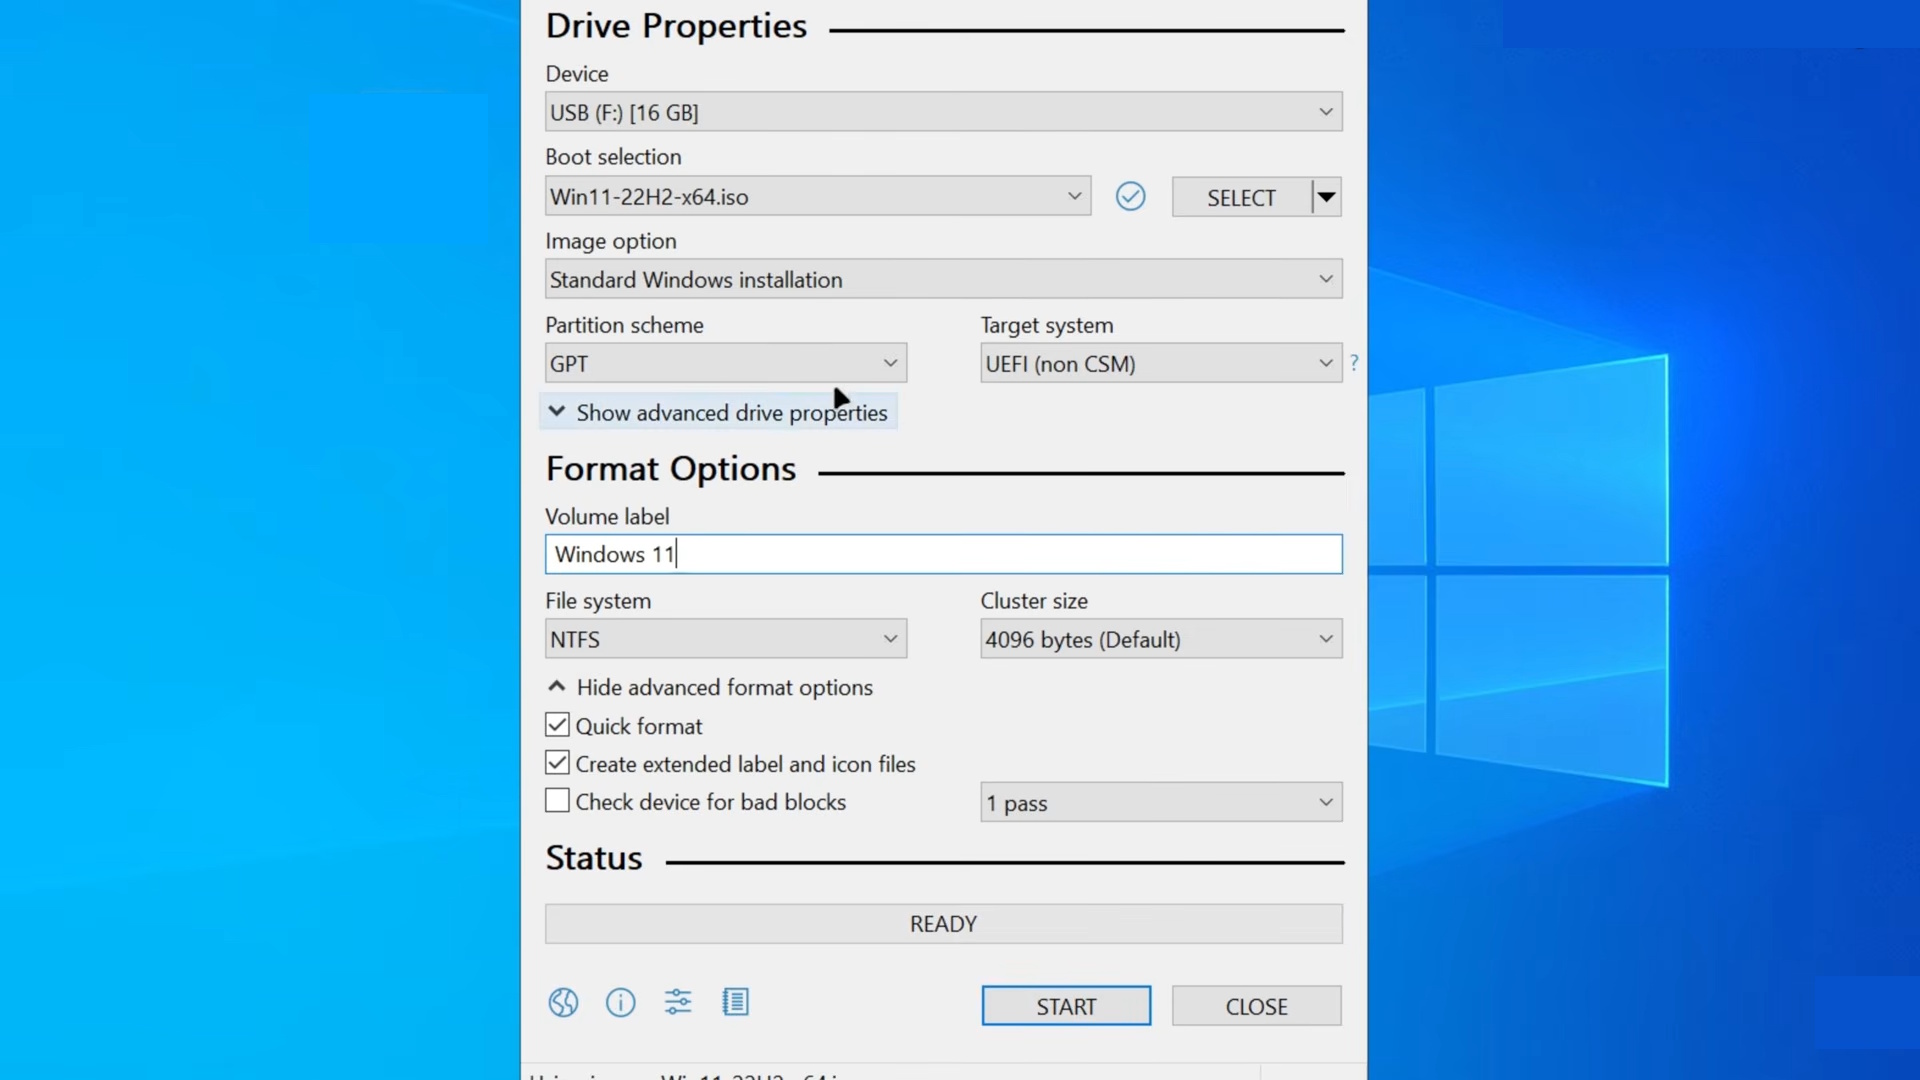The width and height of the screenshot is (1920, 1080).
Task: Open Rufus settings via sliders icon
Action: 678,1002
